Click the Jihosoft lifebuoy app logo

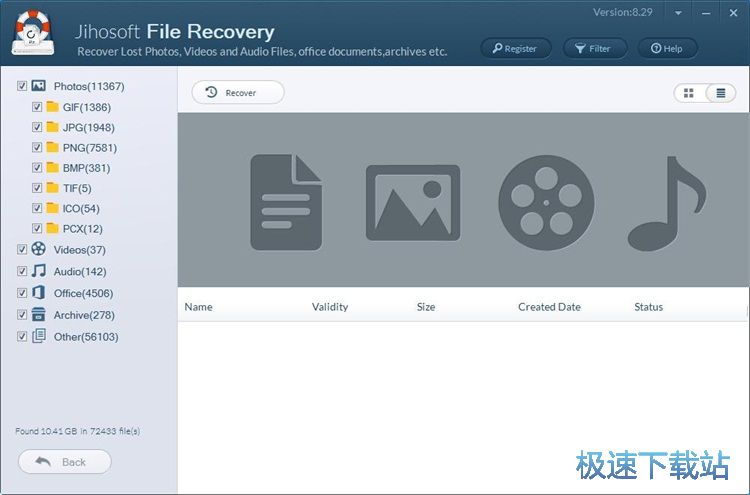tap(33, 32)
